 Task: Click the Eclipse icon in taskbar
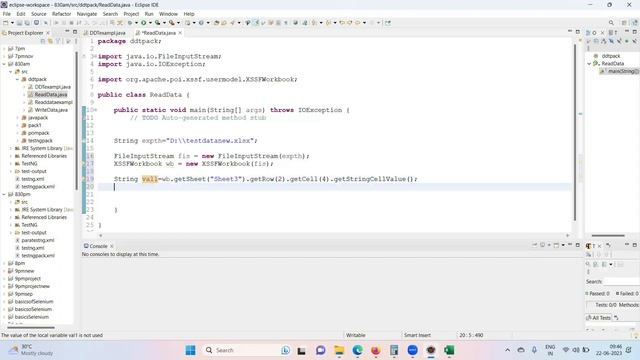[431, 350]
